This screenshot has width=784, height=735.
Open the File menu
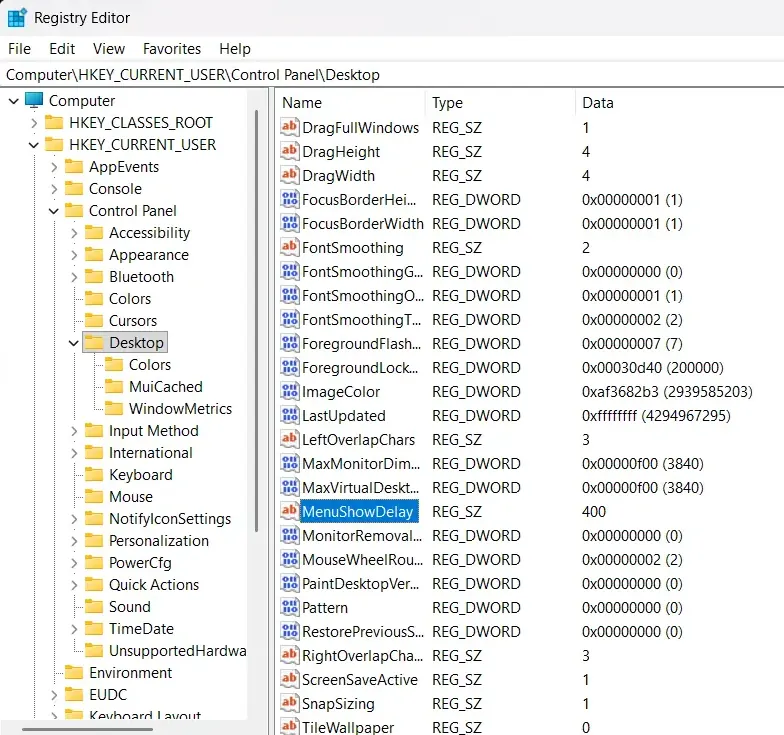pos(20,49)
